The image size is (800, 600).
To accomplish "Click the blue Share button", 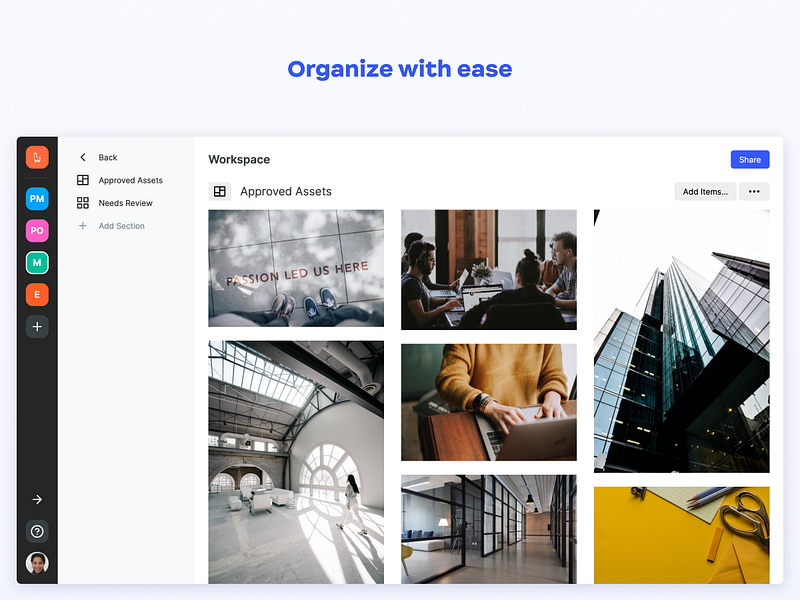I will tap(750, 160).
